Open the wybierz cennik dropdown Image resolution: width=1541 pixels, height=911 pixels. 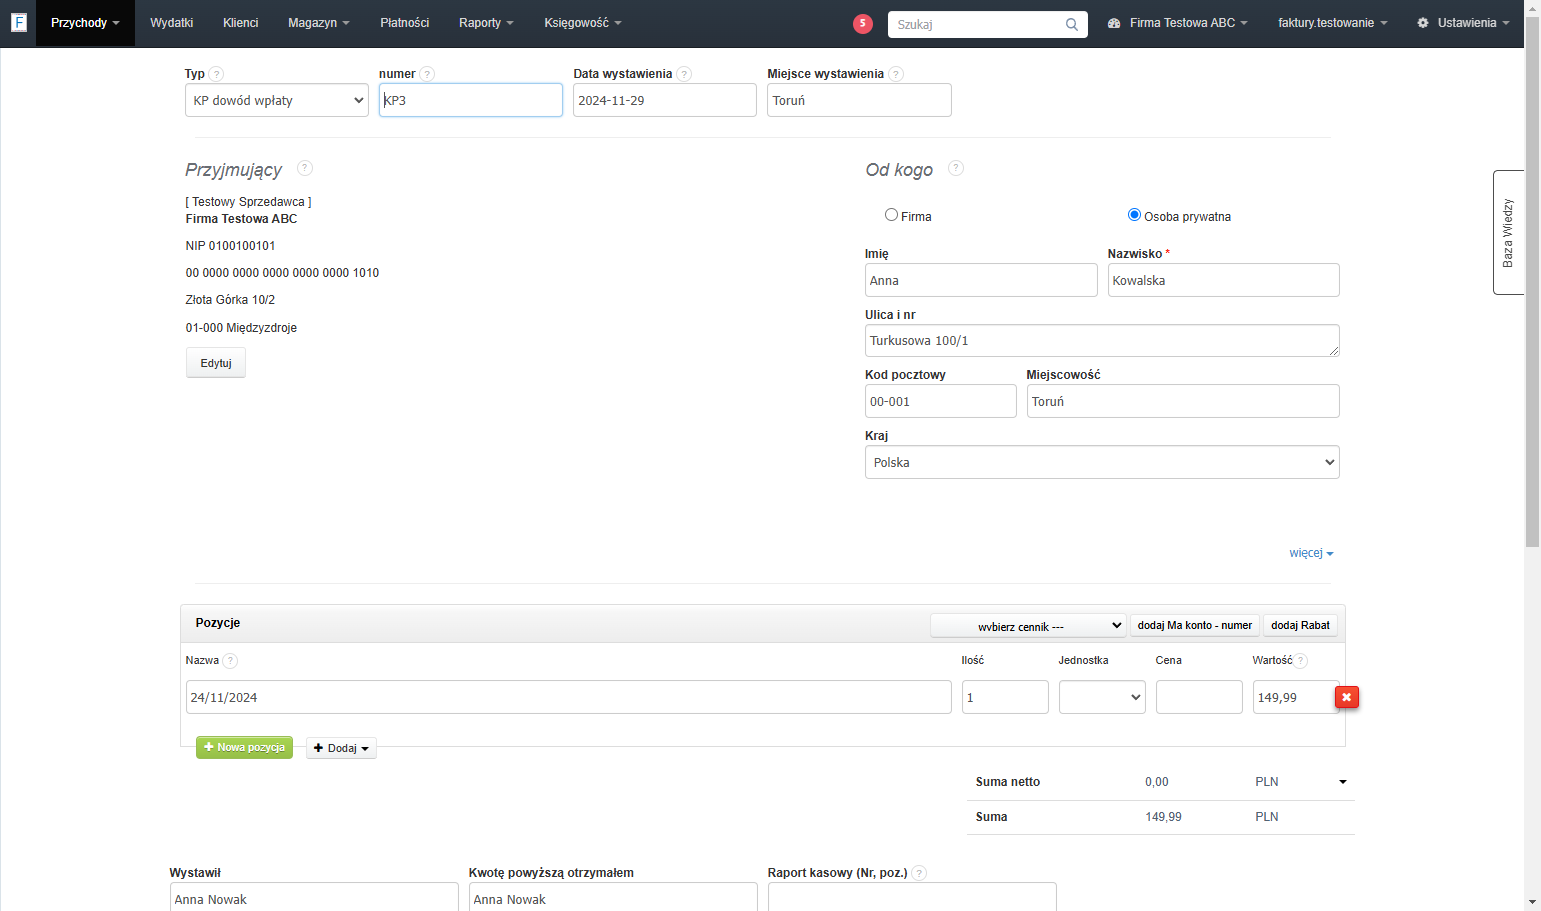[1028, 626]
